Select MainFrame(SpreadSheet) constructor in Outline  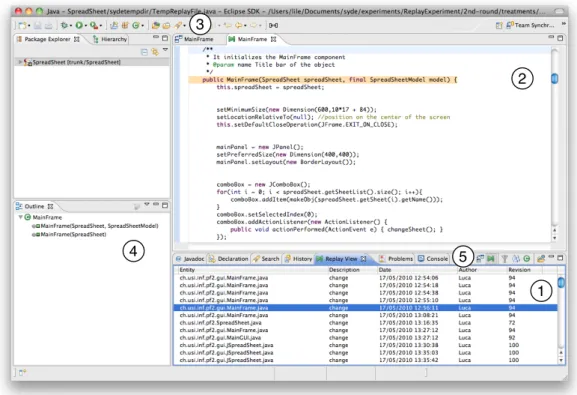[x=70, y=234]
